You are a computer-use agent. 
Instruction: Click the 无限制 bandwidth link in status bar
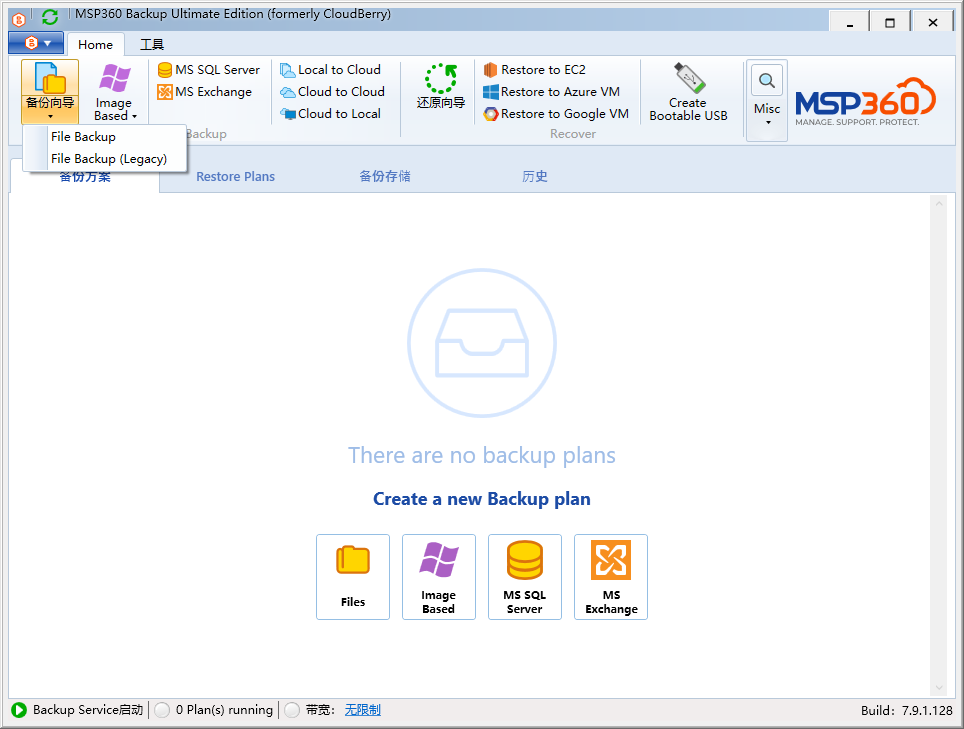[x=362, y=709]
